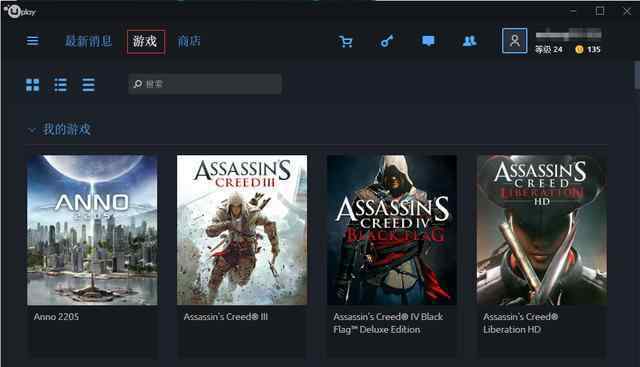Viewport: 640px width, 367px height.
Task: Switch to large grid view
Action: click(33, 85)
